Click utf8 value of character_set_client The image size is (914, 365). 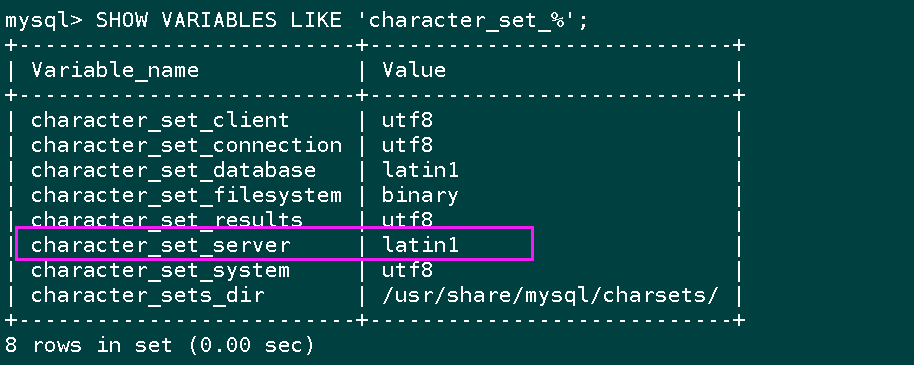[x=407, y=120]
